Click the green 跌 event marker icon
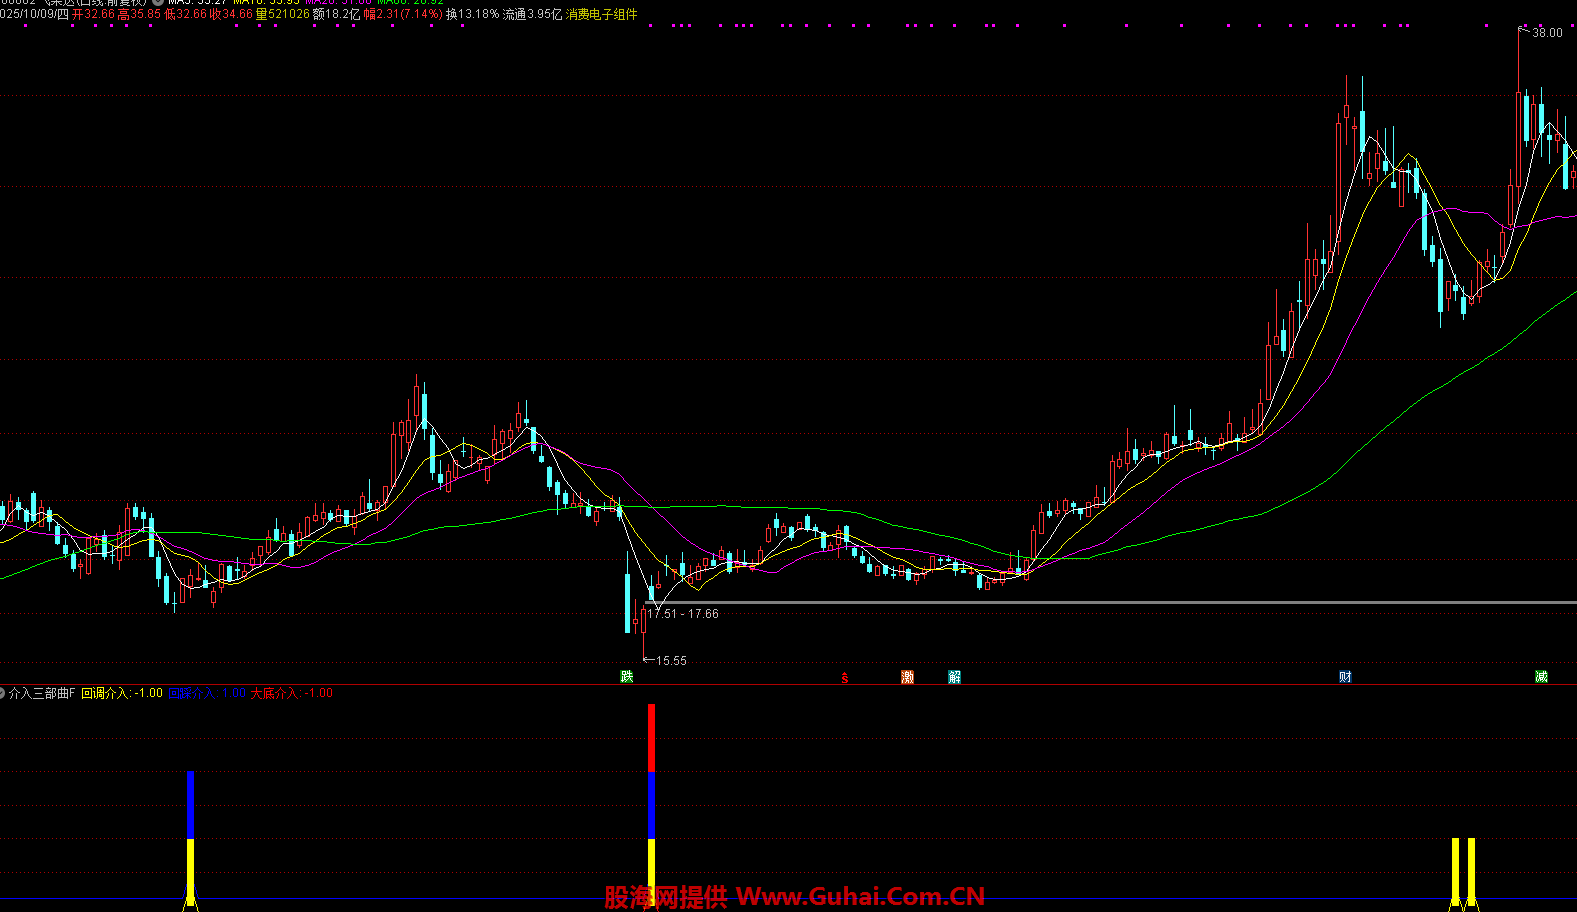The height and width of the screenshot is (912, 1577). click(x=627, y=677)
